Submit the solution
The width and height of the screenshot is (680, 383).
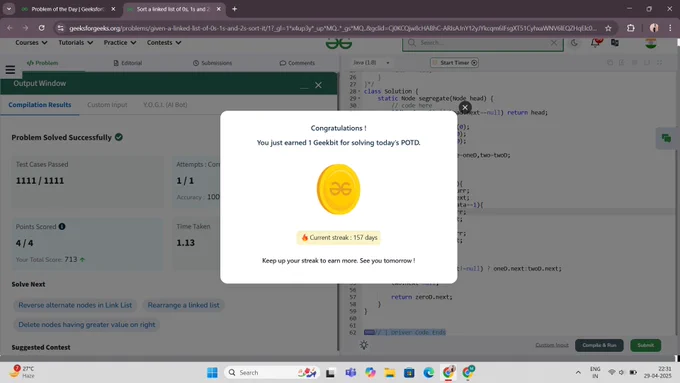pyautogui.click(x=645, y=345)
